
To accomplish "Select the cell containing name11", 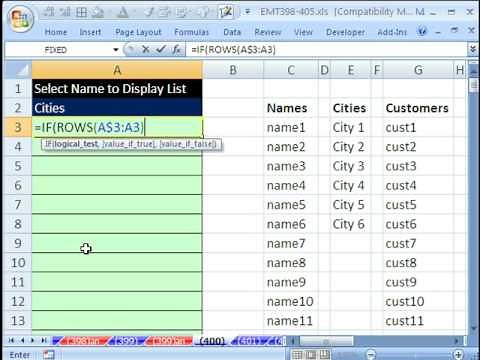I will (x=291, y=321).
